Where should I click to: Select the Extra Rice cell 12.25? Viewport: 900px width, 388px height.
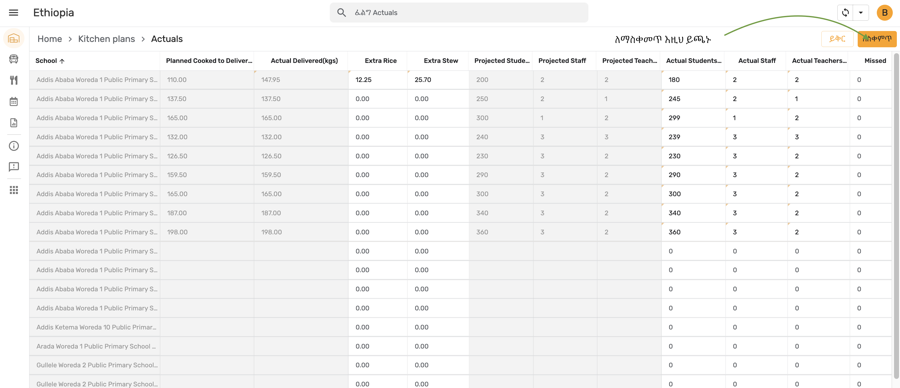378,80
